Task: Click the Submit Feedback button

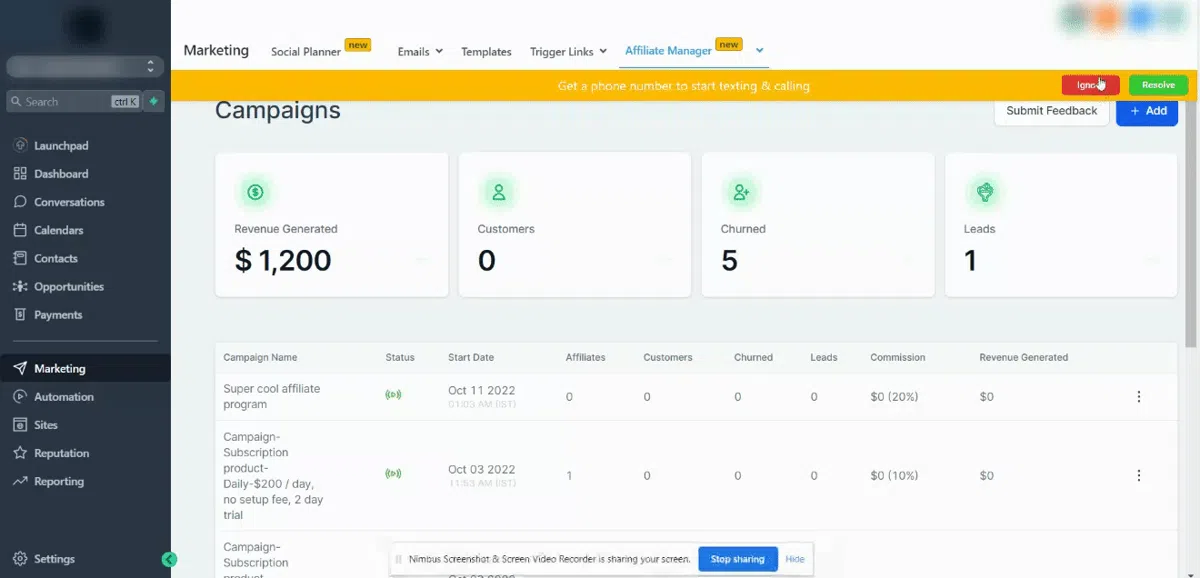Action: [x=1052, y=111]
